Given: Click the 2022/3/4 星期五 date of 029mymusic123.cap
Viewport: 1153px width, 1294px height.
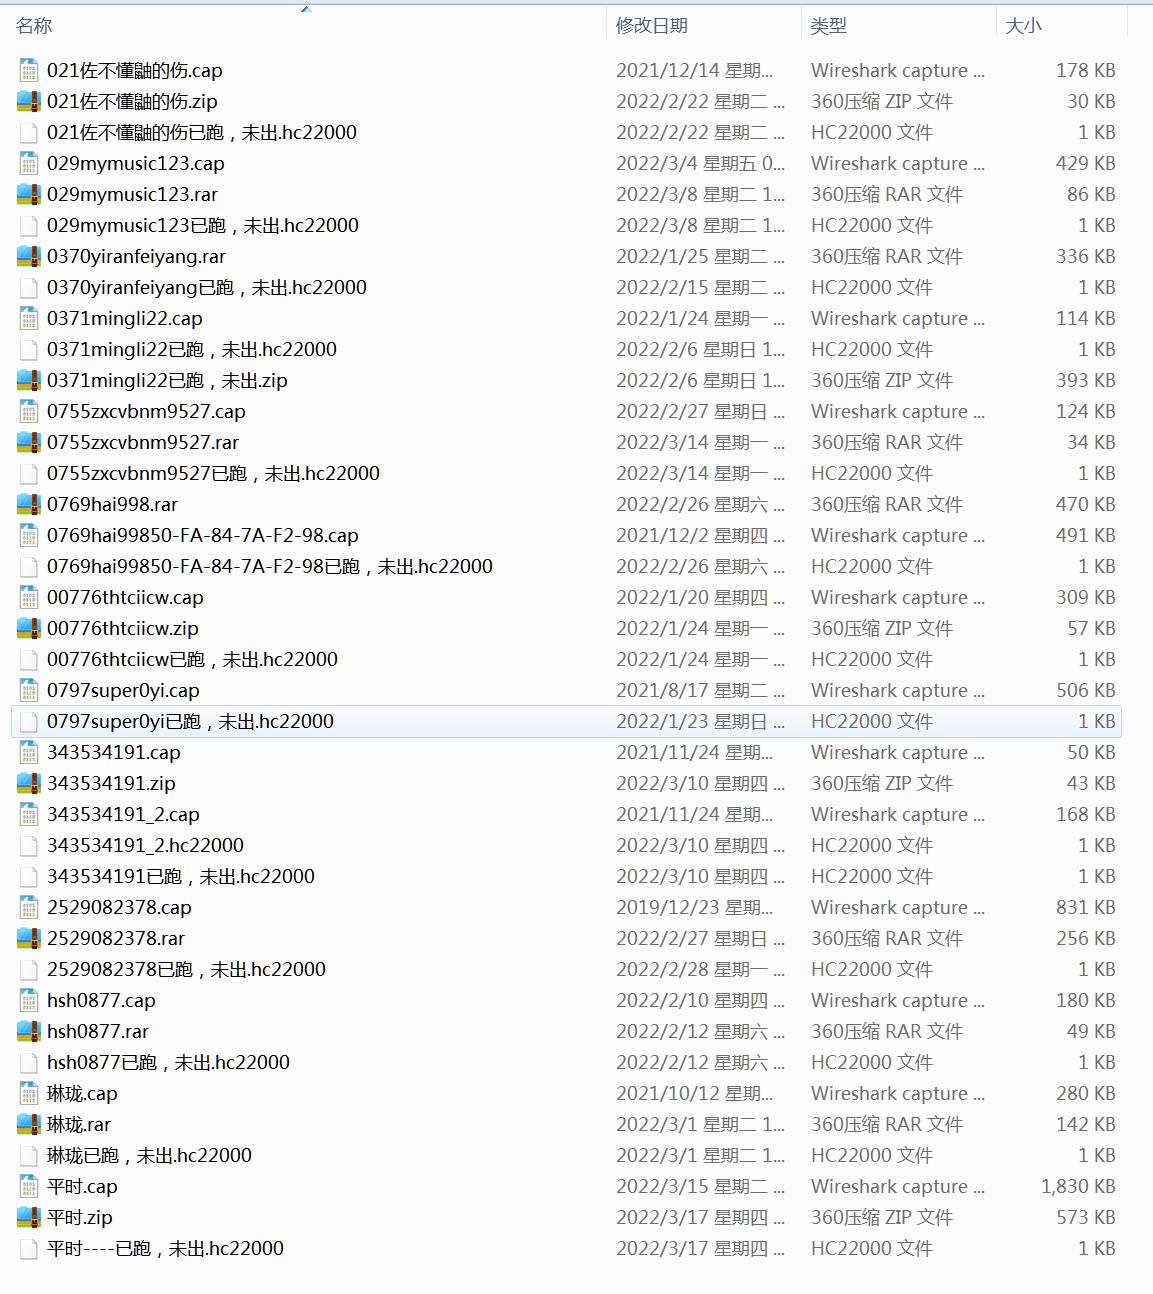Looking at the screenshot, I should point(700,163).
